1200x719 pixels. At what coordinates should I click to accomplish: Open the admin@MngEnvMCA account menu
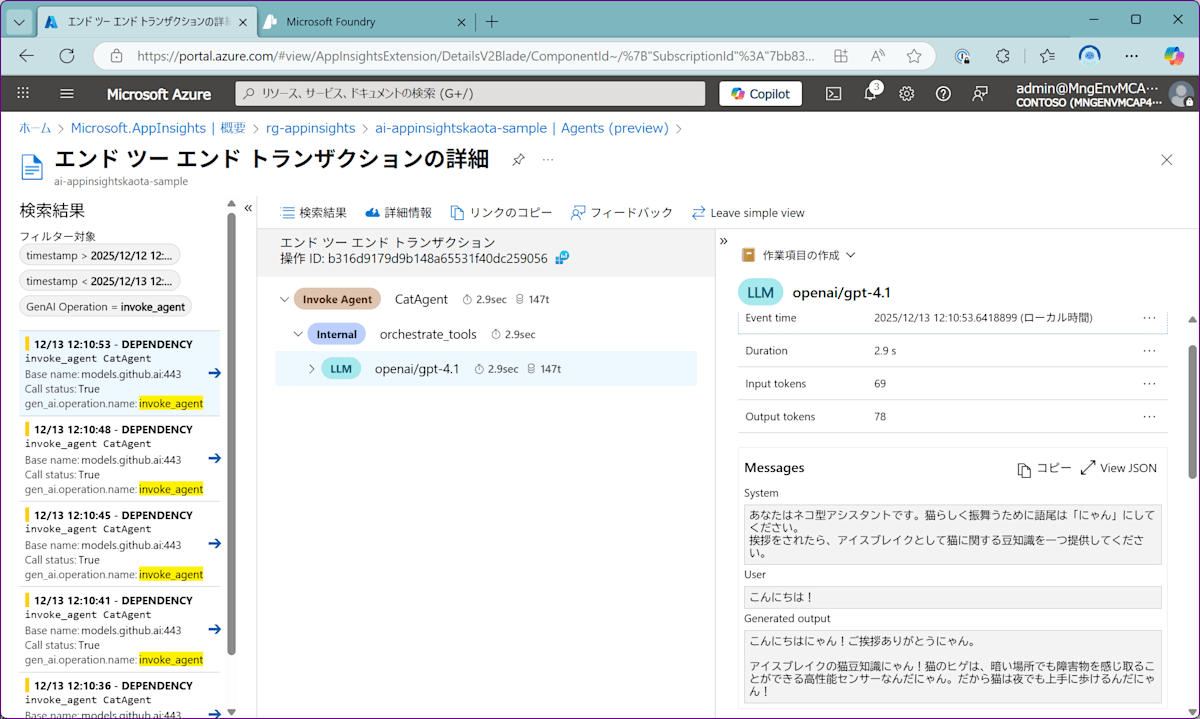[x=1104, y=94]
